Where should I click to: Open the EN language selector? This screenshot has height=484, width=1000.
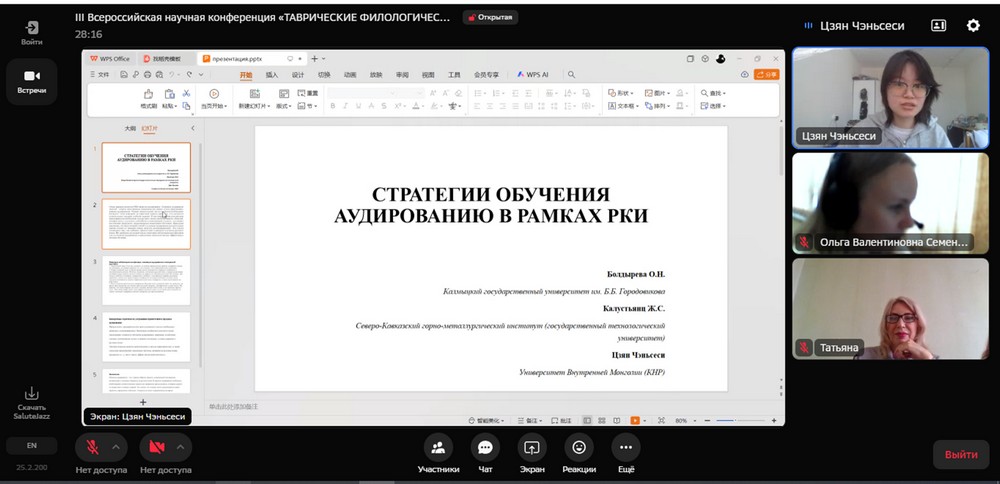[32, 445]
